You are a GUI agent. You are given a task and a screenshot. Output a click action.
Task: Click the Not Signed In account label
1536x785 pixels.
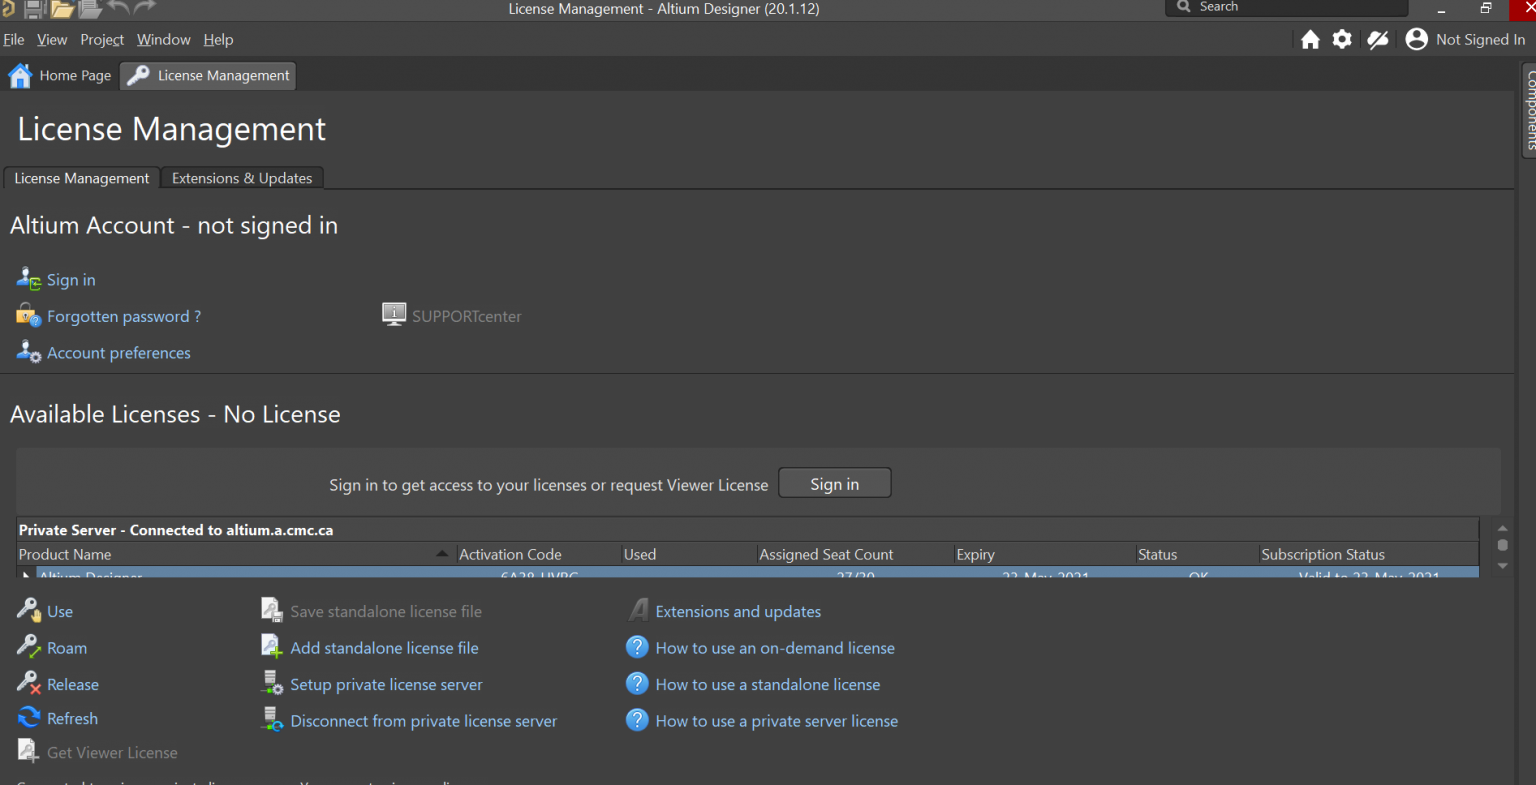[1481, 40]
